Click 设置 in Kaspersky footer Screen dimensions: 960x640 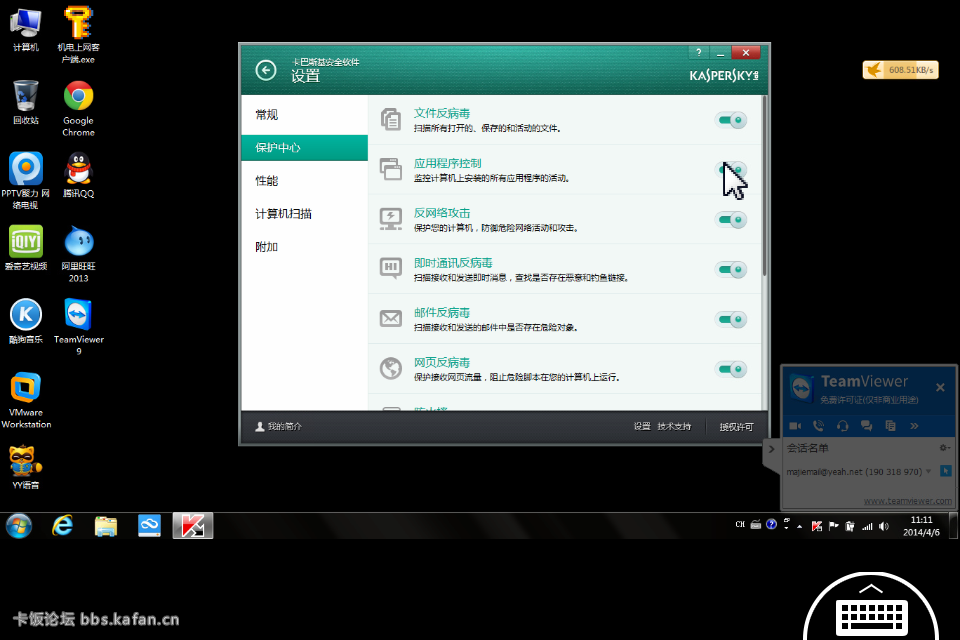coord(642,426)
